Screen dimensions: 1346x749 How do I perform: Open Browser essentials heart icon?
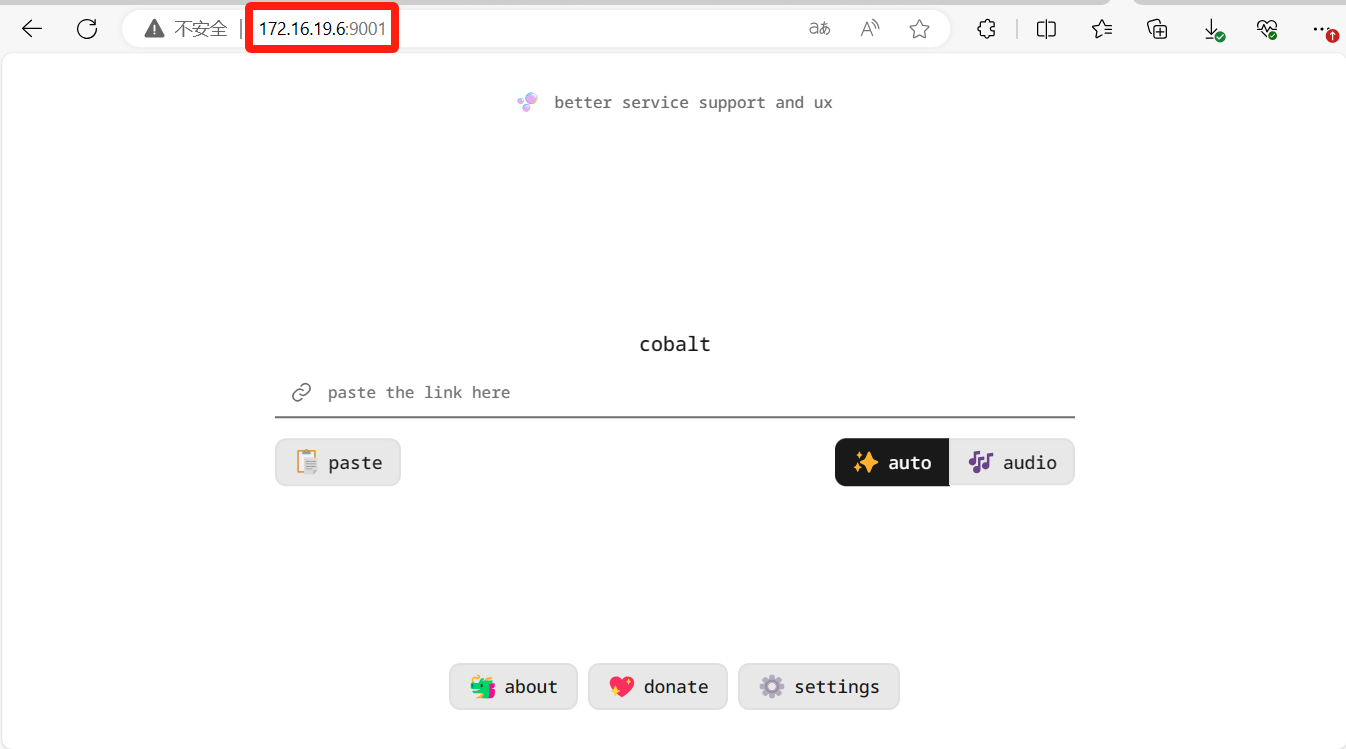1267,29
